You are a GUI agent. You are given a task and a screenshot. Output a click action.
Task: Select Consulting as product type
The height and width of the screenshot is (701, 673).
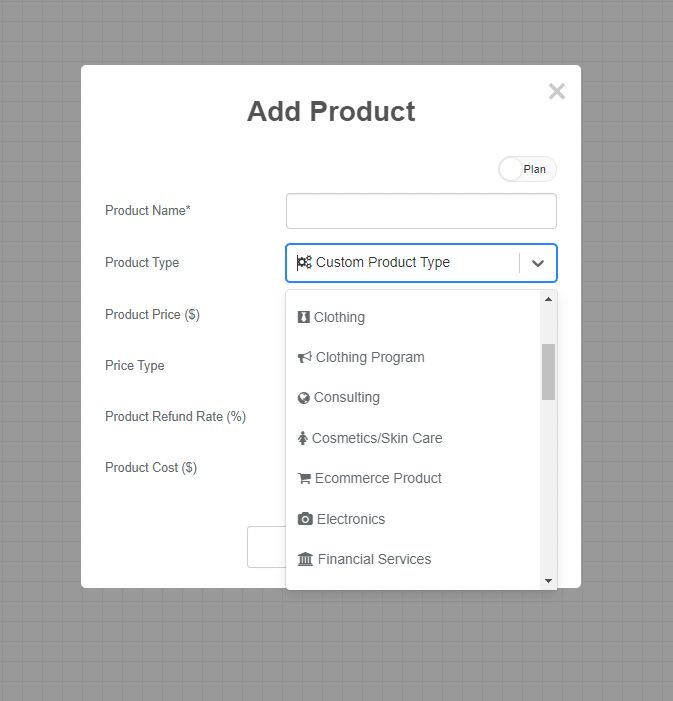413,397
